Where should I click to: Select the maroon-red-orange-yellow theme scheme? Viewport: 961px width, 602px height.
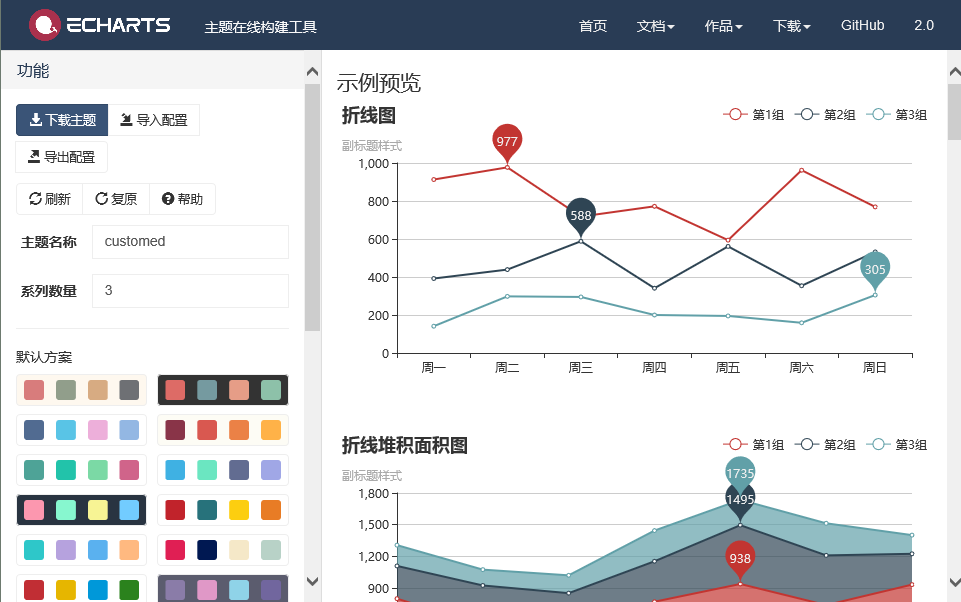click(223, 430)
